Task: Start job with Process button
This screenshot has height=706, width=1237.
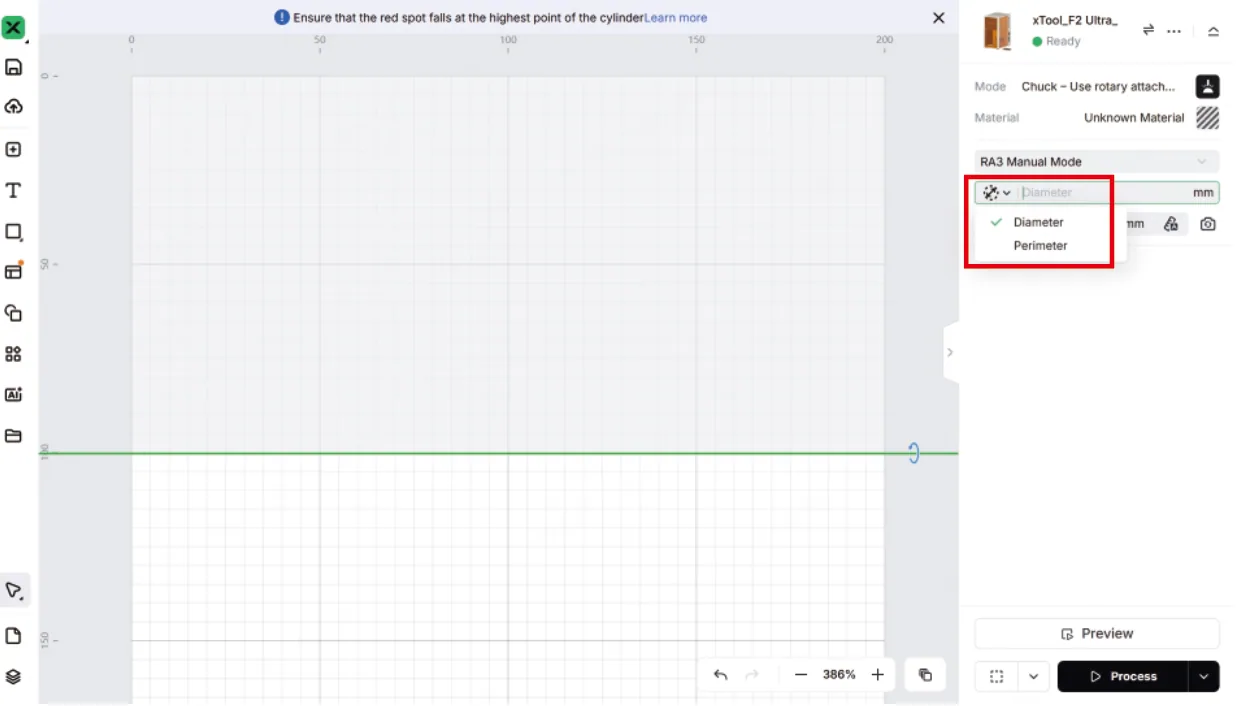Action: (x=1123, y=677)
